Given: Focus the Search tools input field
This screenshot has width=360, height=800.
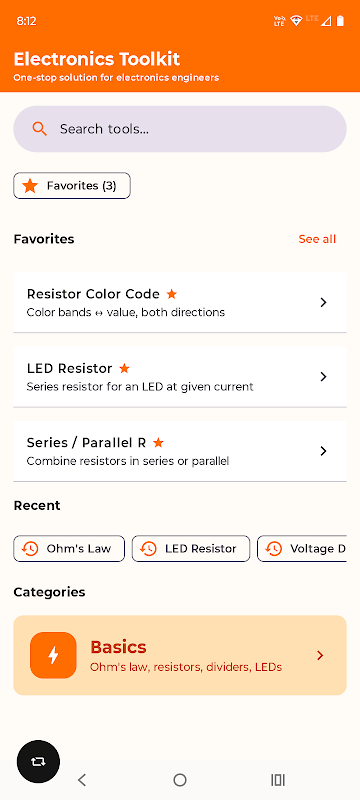Looking at the screenshot, I should coord(180,129).
